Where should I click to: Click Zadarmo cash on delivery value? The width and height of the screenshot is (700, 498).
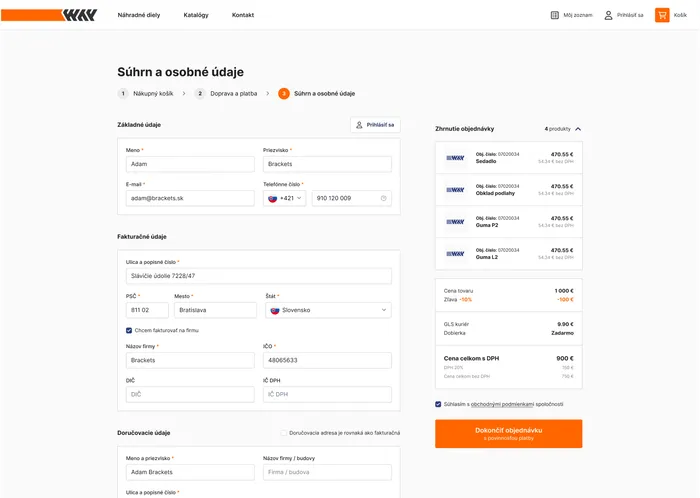point(562,333)
